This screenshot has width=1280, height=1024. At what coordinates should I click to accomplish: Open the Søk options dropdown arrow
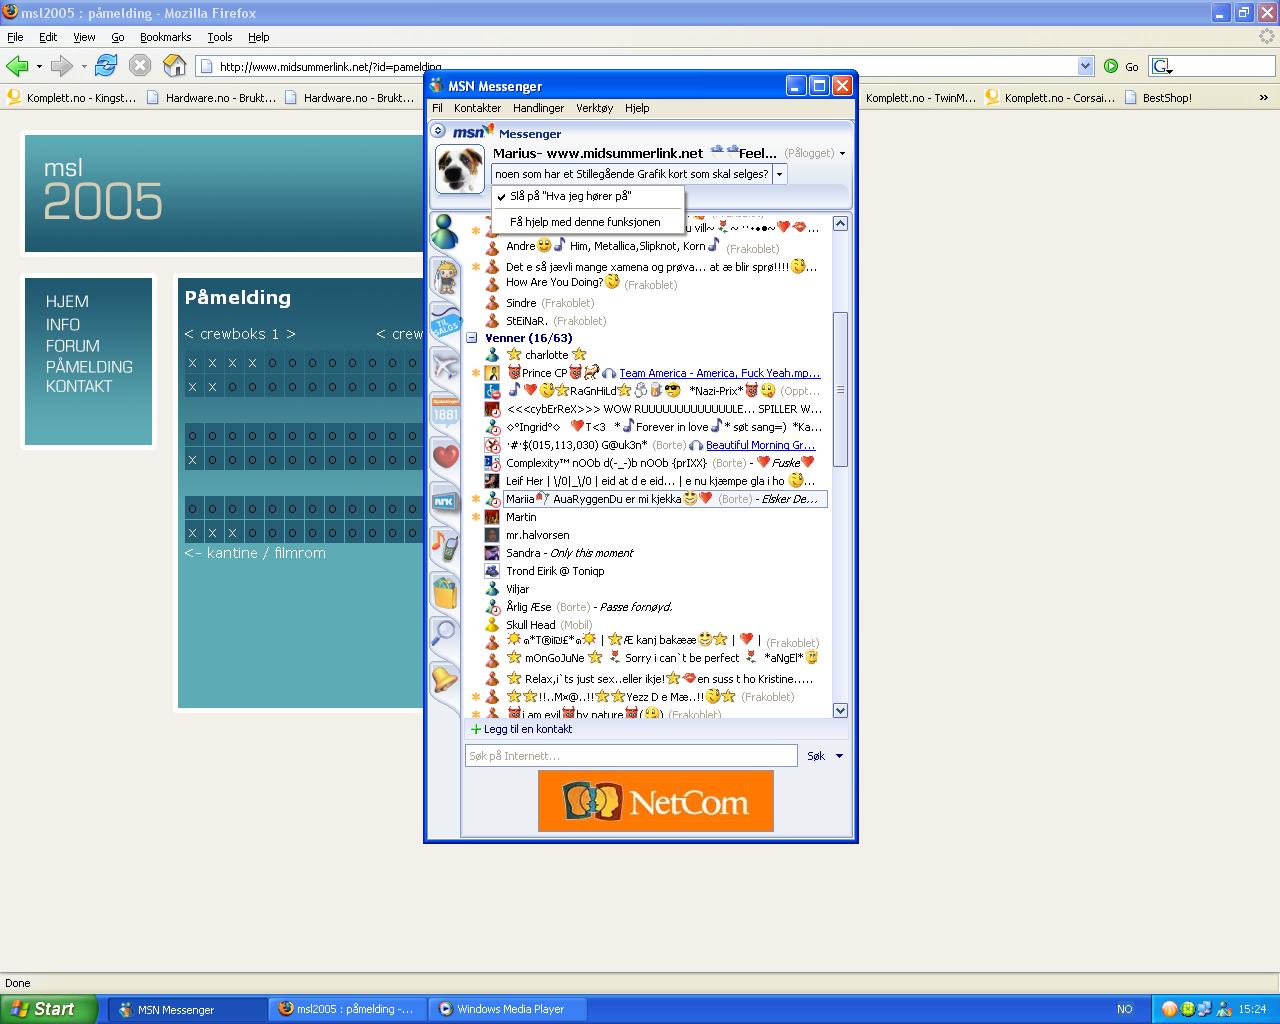point(839,756)
